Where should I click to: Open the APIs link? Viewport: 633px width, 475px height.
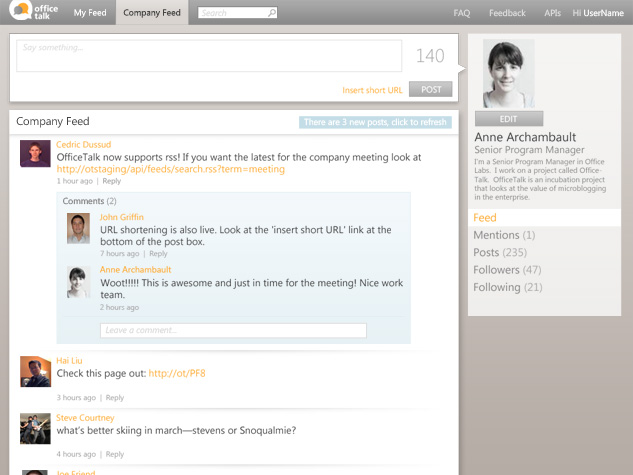coord(552,13)
